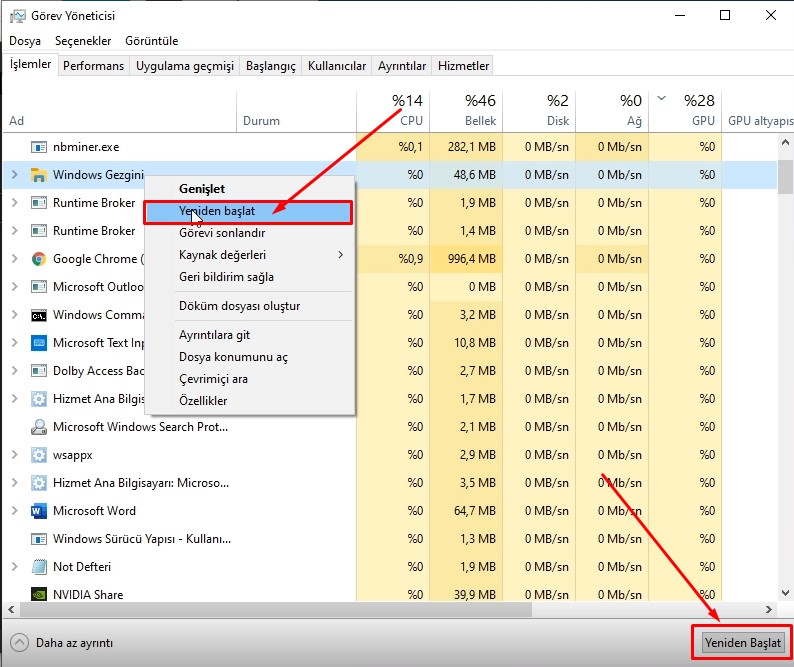
Task: Sort by the CPU column header
Action: (x=393, y=111)
